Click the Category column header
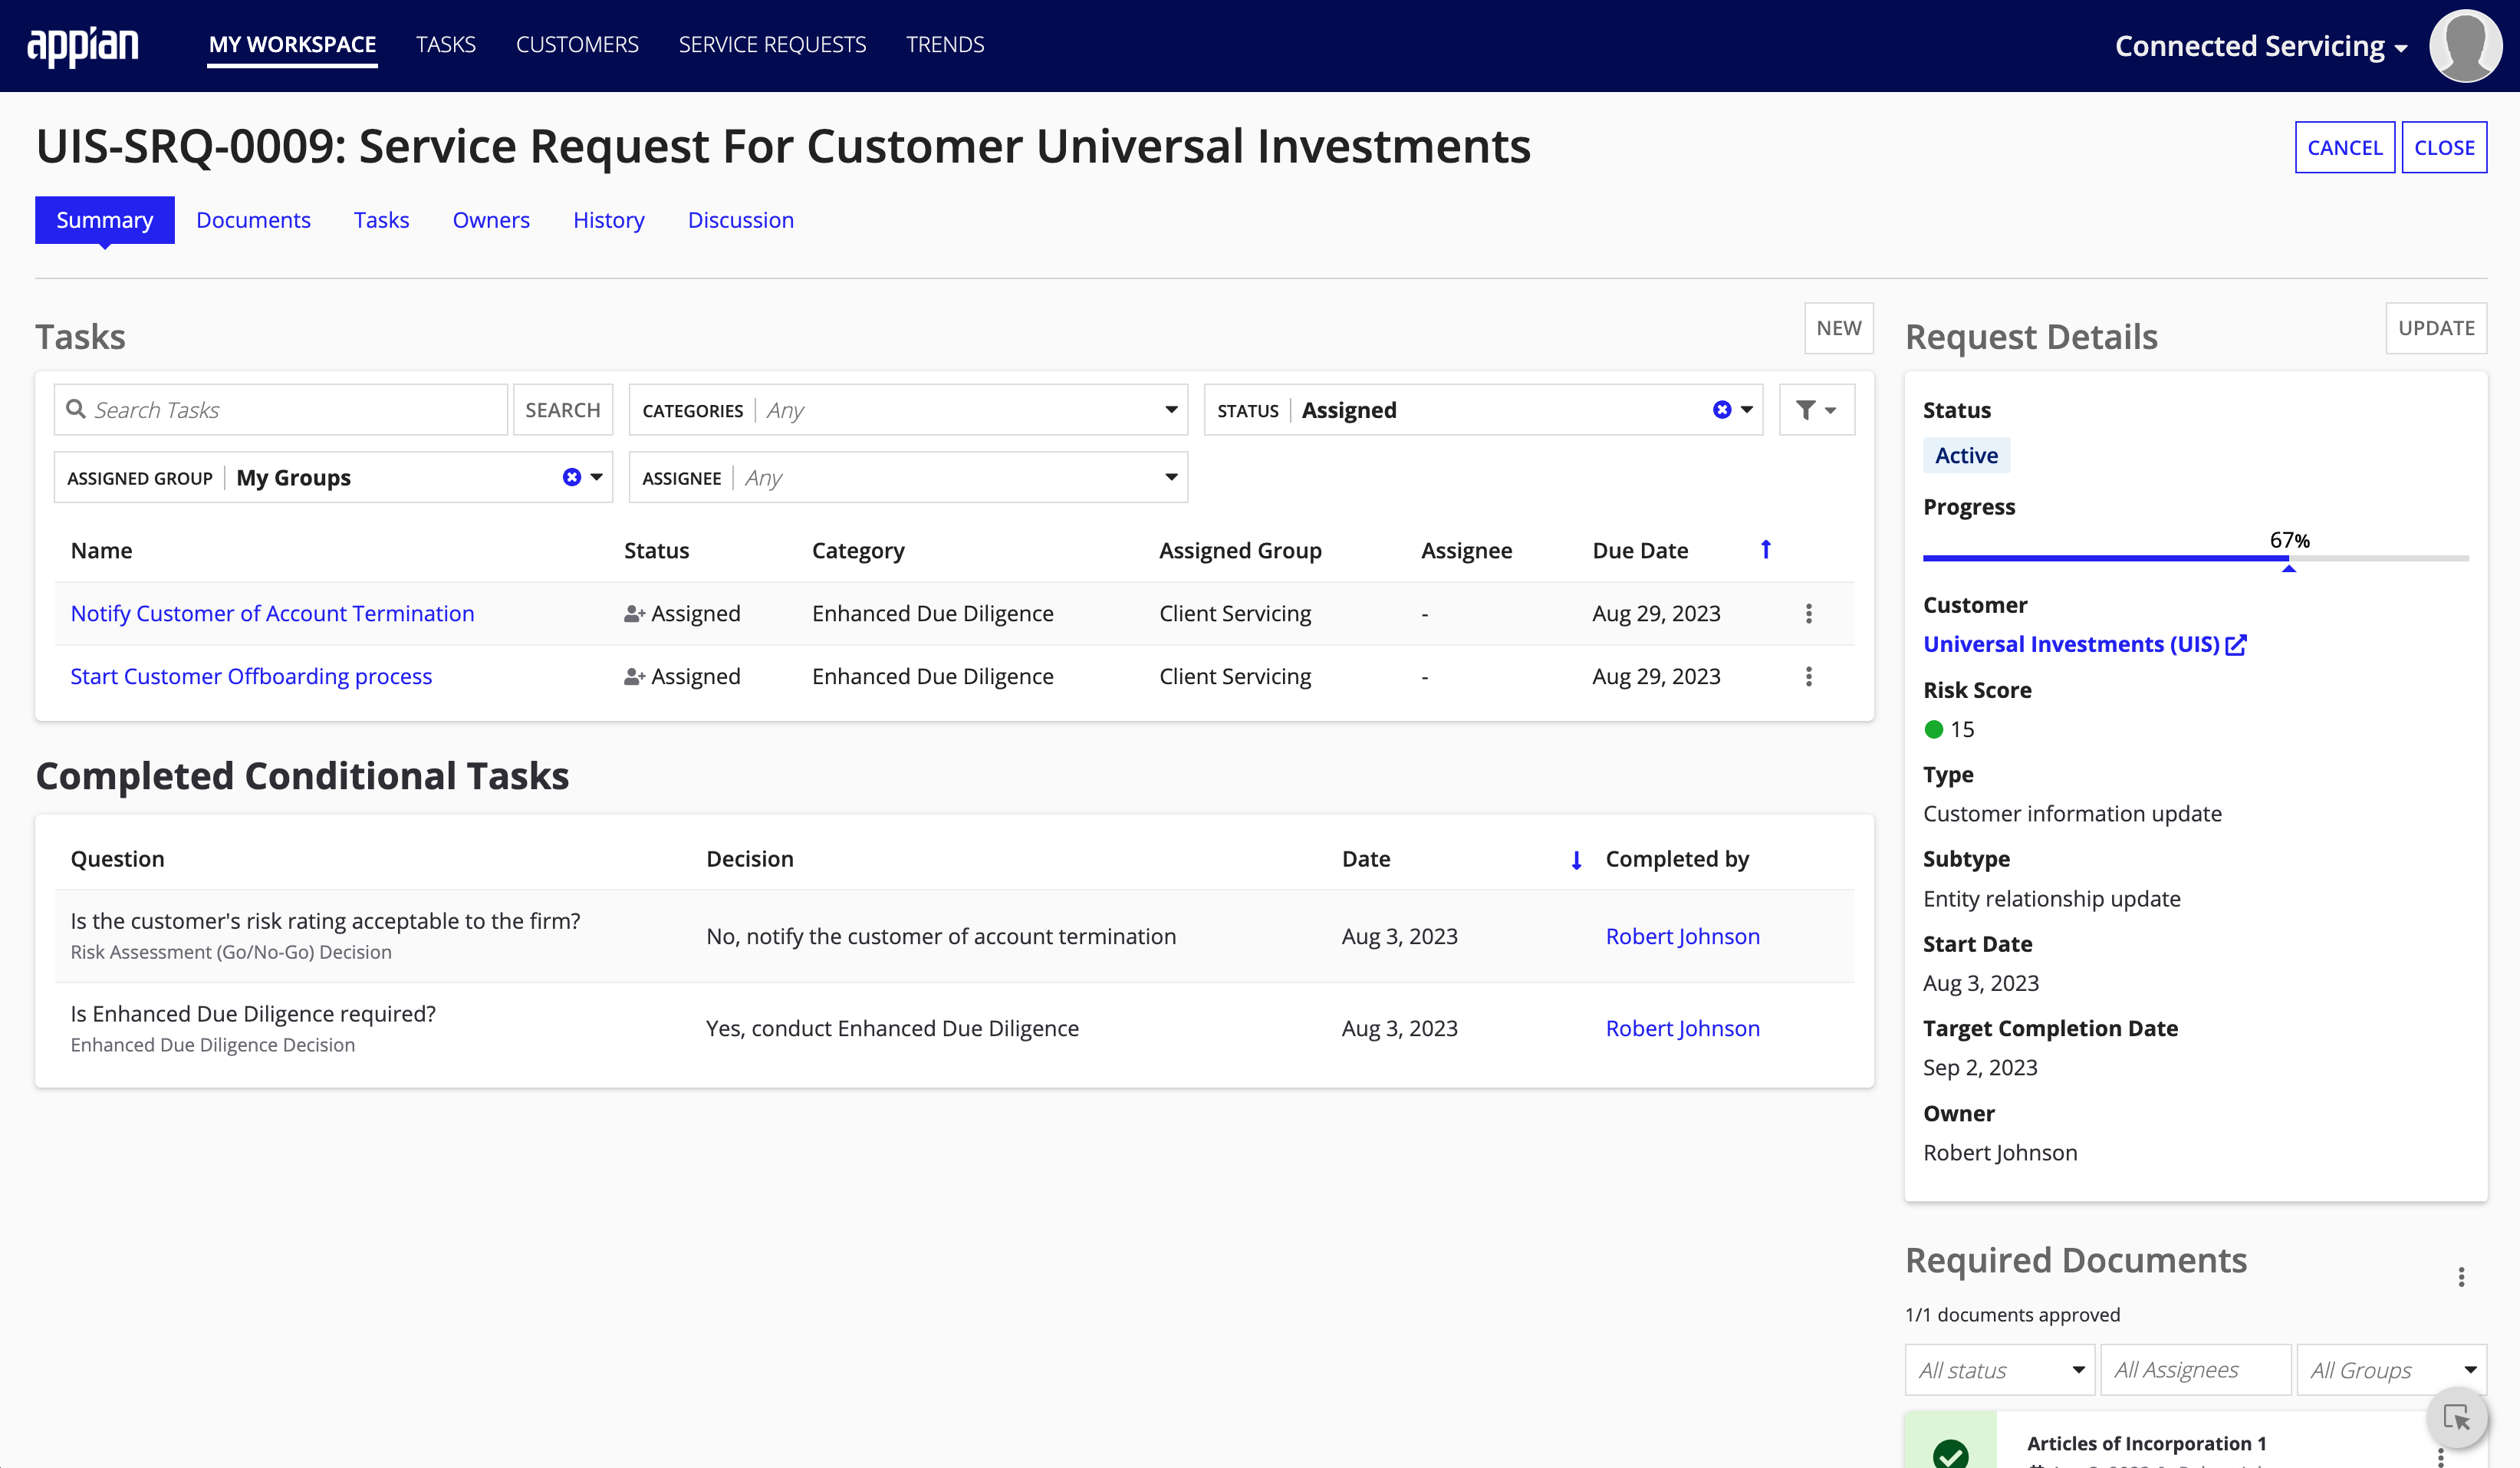The height and width of the screenshot is (1468, 2520). pos(858,551)
